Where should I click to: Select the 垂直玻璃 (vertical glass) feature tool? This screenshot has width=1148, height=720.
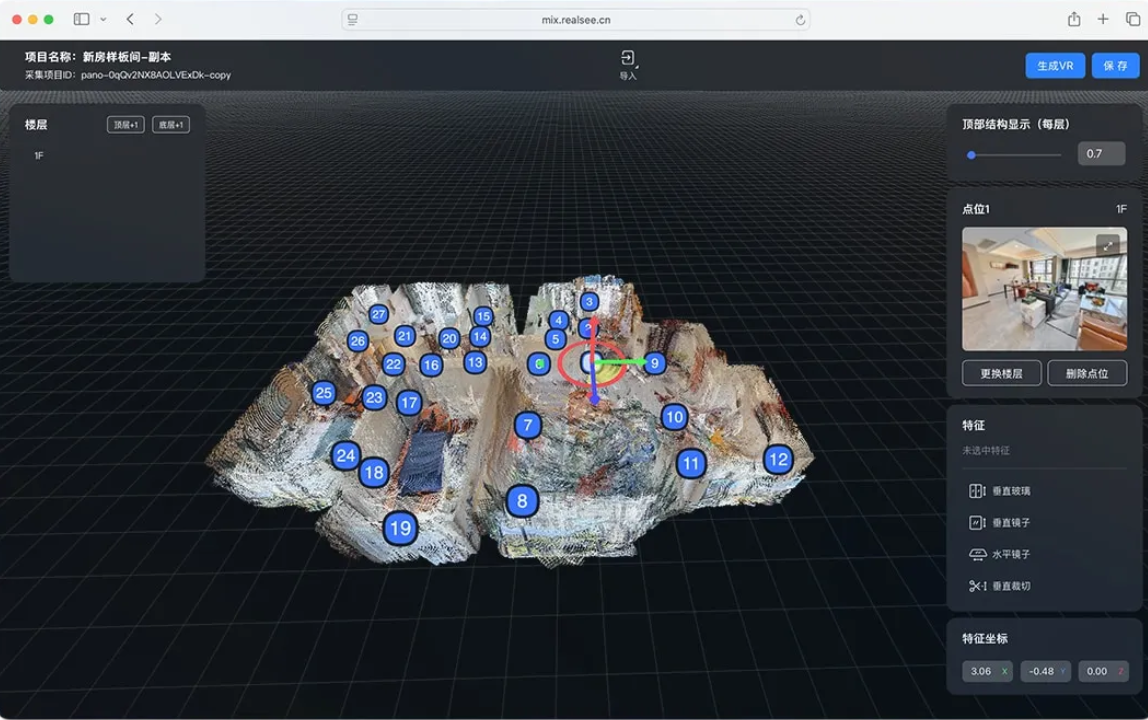[x=1003, y=490]
